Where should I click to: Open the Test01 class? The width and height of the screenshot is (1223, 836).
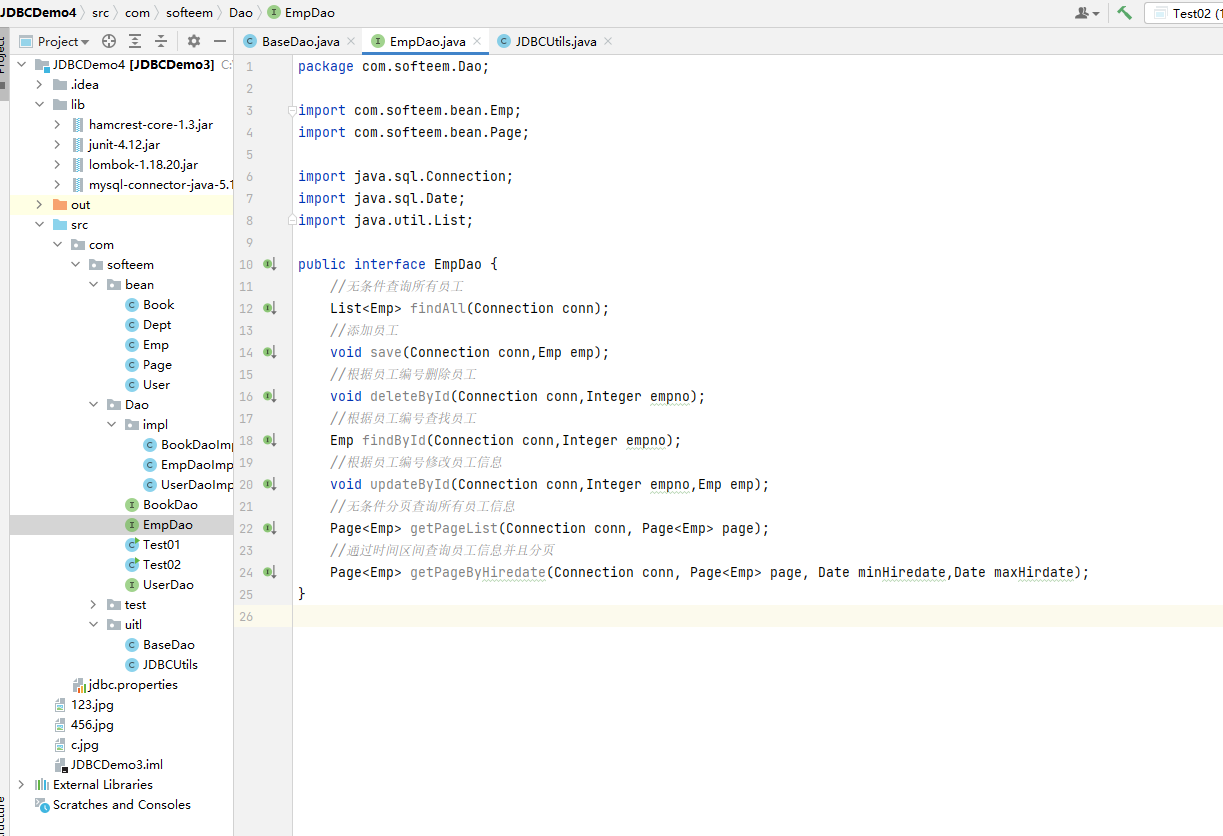(x=161, y=544)
